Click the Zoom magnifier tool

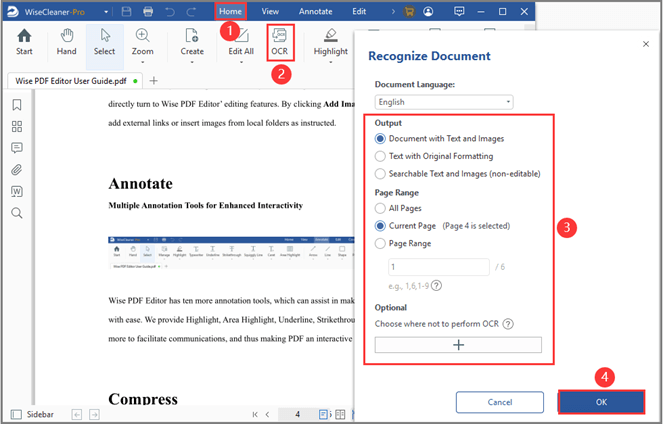(x=142, y=42)
